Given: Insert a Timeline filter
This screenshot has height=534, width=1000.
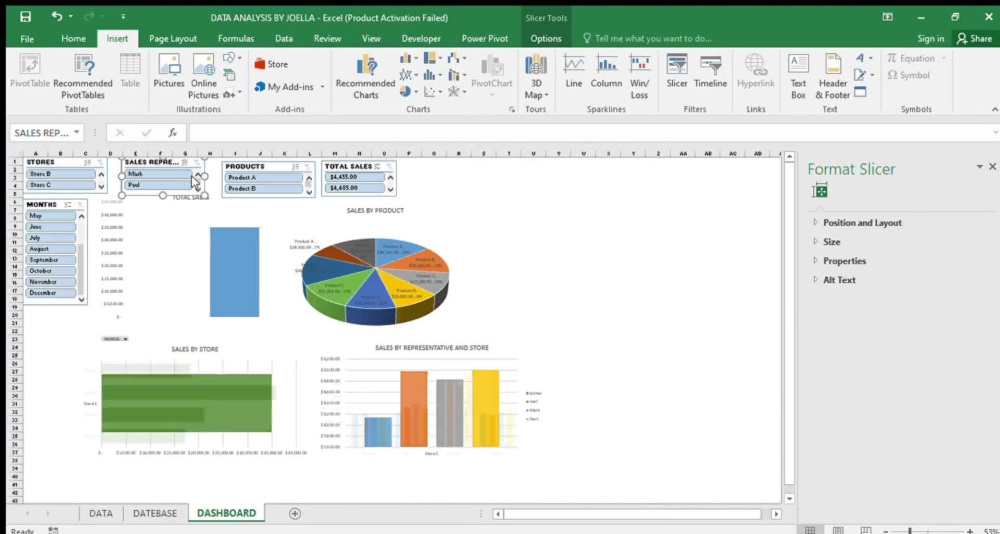Looking at the screenshot, I should (x=710, y=71).
